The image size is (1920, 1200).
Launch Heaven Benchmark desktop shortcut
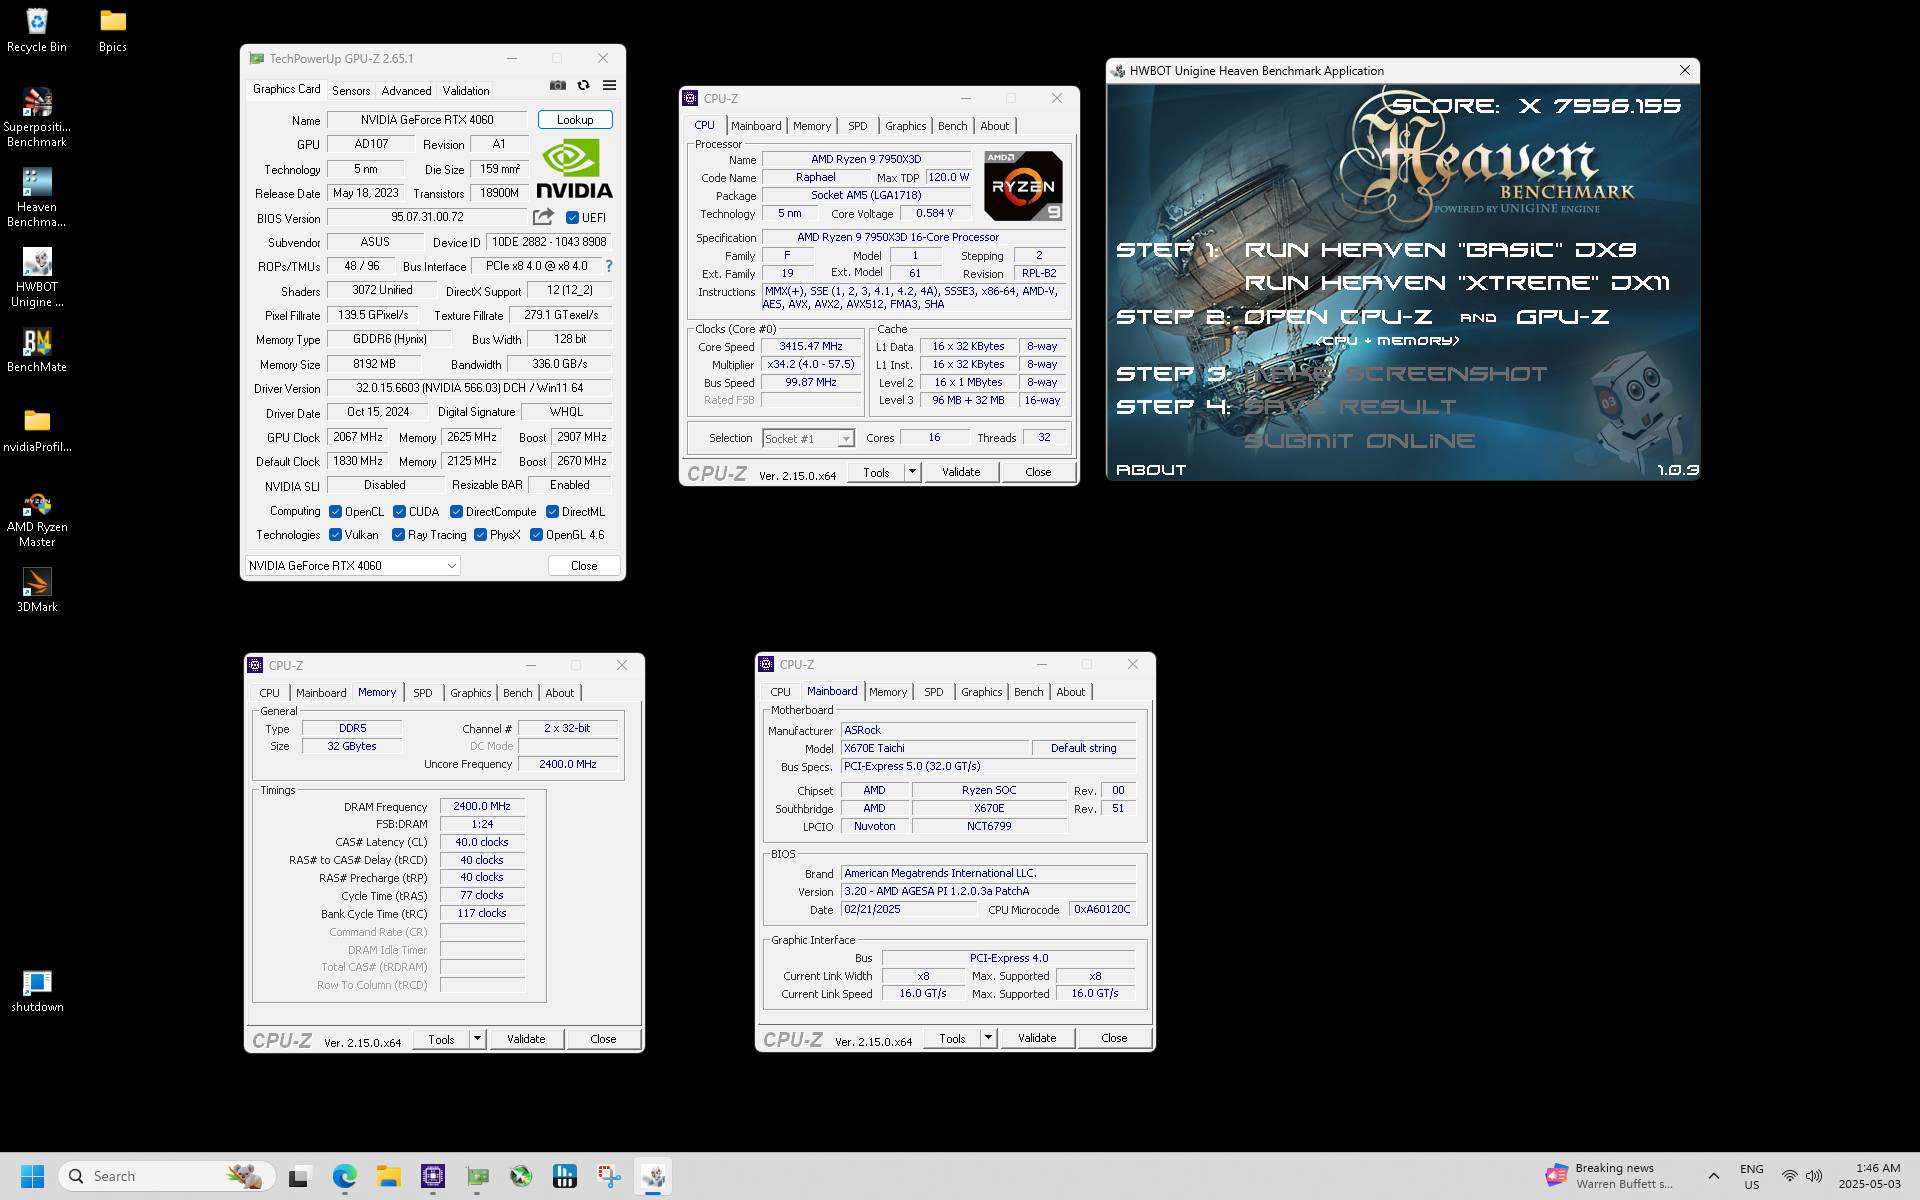pyautogui.click(x=37, y=198)
